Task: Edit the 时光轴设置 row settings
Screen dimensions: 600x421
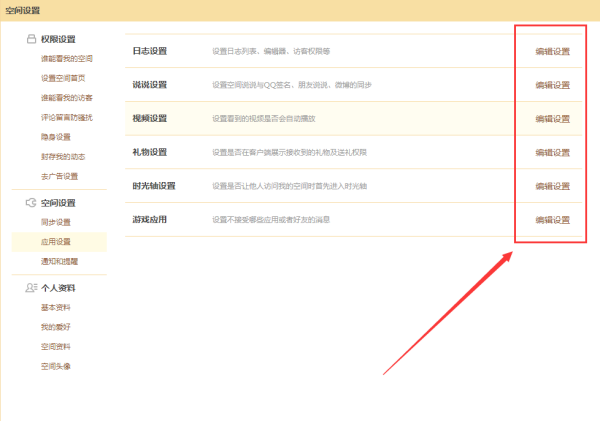Action: tap(552, 186)
